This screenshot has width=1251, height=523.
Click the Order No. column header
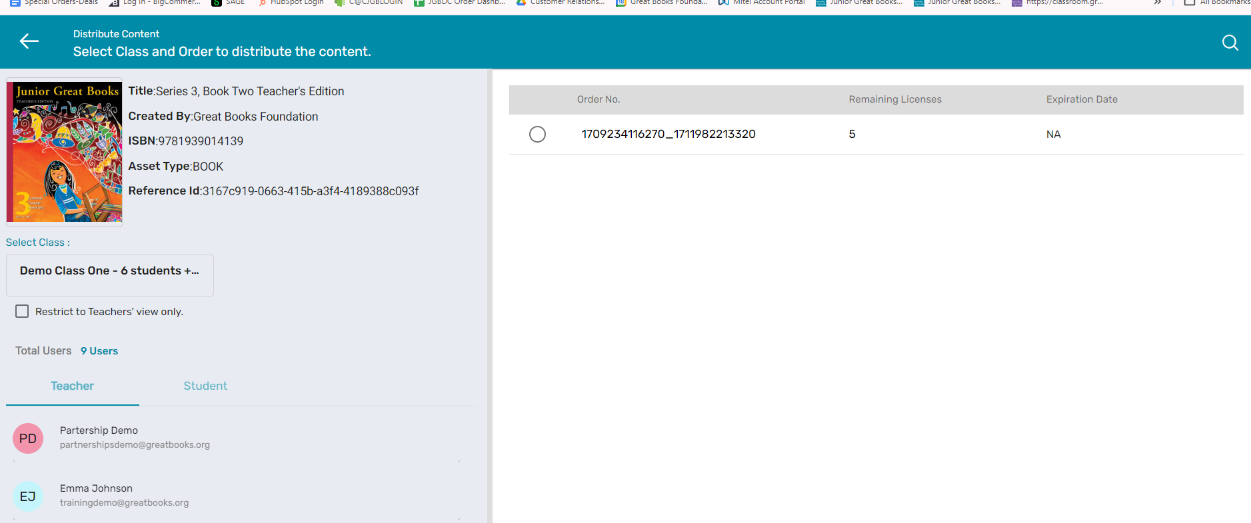pyautogui.click(x=599, y=100)
